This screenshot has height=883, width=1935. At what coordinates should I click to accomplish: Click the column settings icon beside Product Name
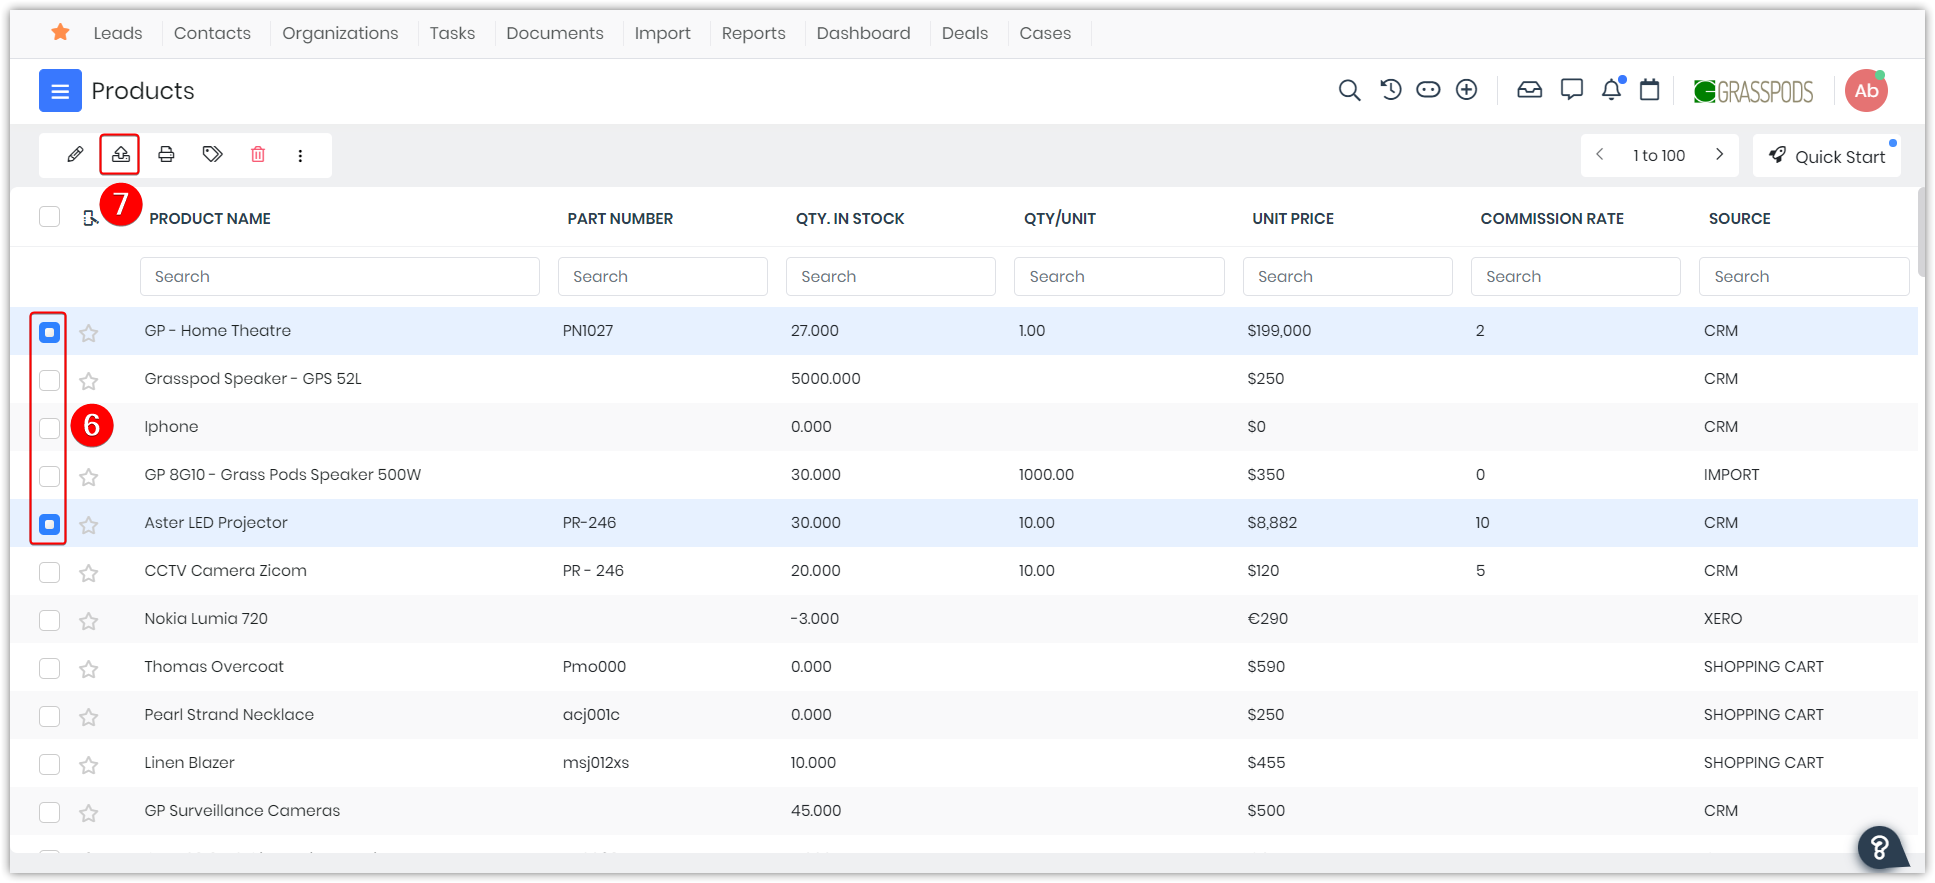tap(89, 218)
